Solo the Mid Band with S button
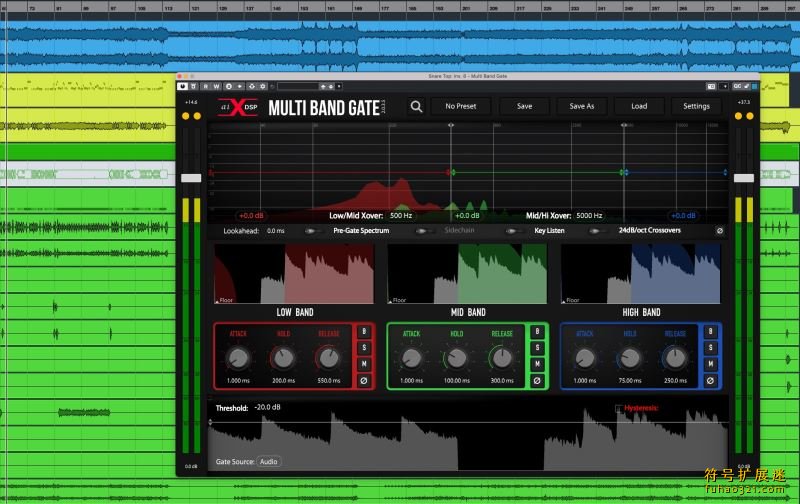The width and height of the screenshot is (800, 504). (537, 348)
